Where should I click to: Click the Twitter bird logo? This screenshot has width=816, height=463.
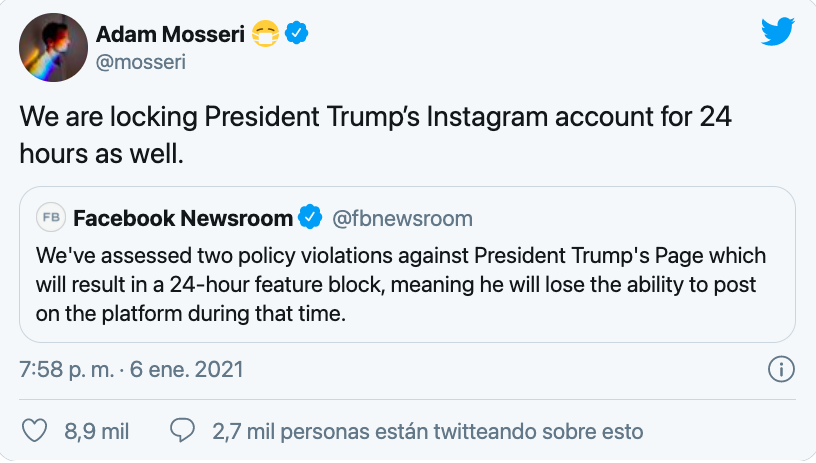[777, 33]
